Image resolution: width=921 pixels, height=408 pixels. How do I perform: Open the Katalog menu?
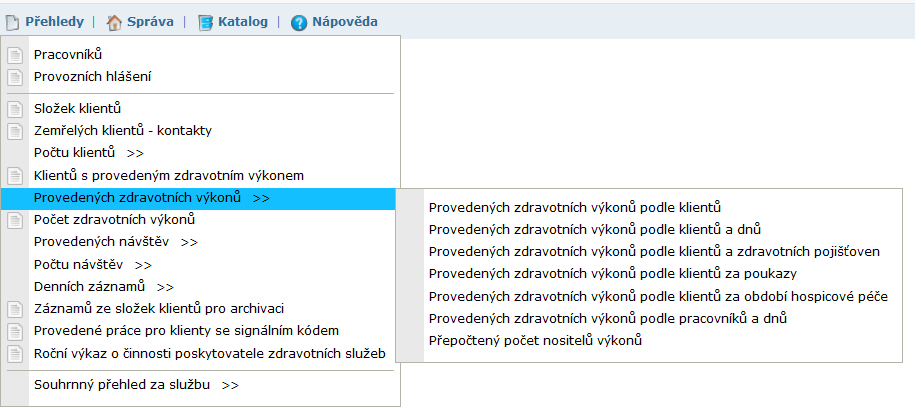pos(243,22)
